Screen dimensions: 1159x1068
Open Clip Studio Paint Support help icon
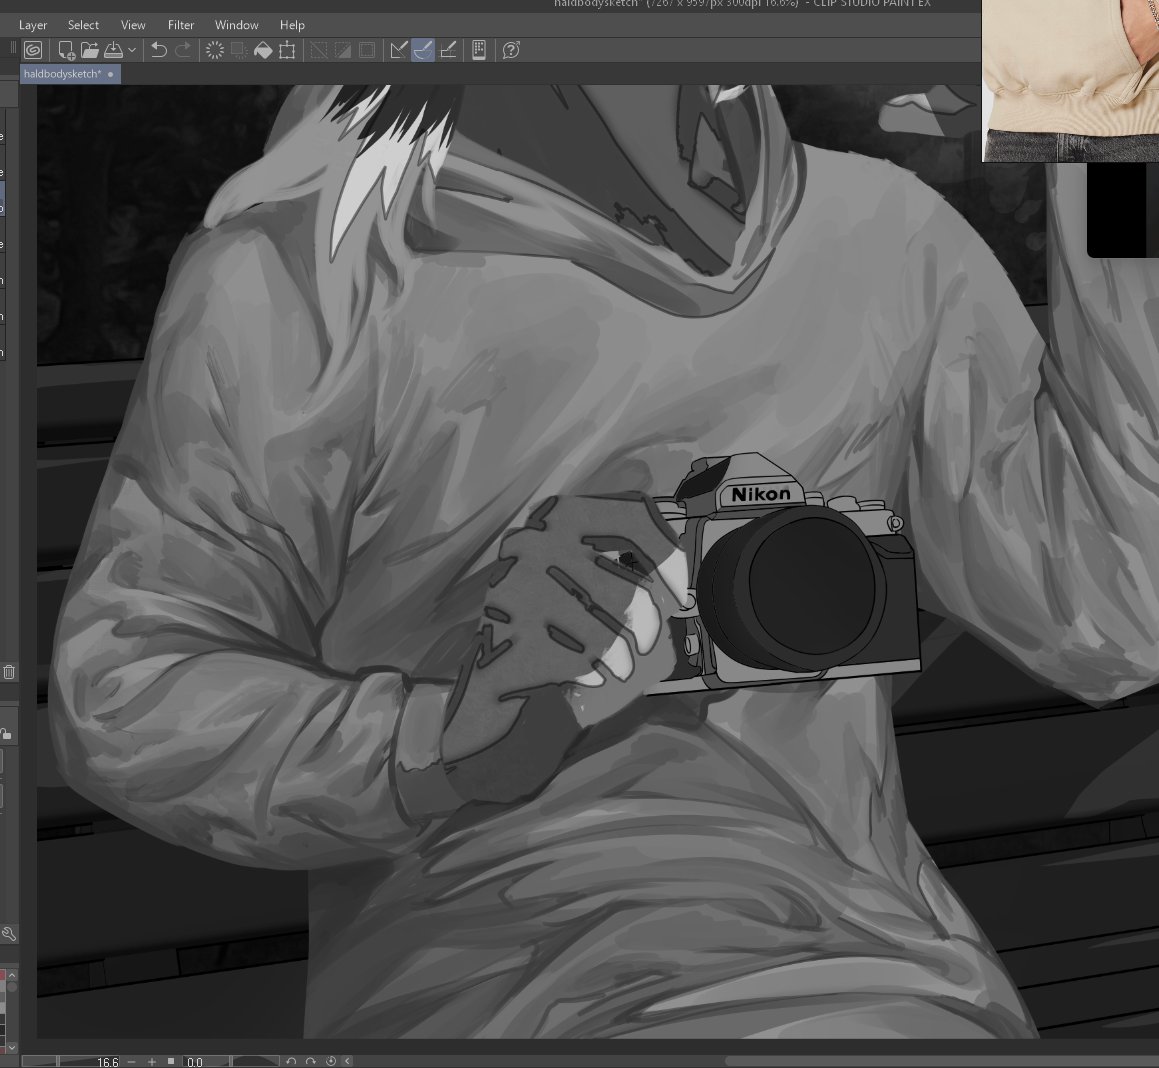coord(511,50)
